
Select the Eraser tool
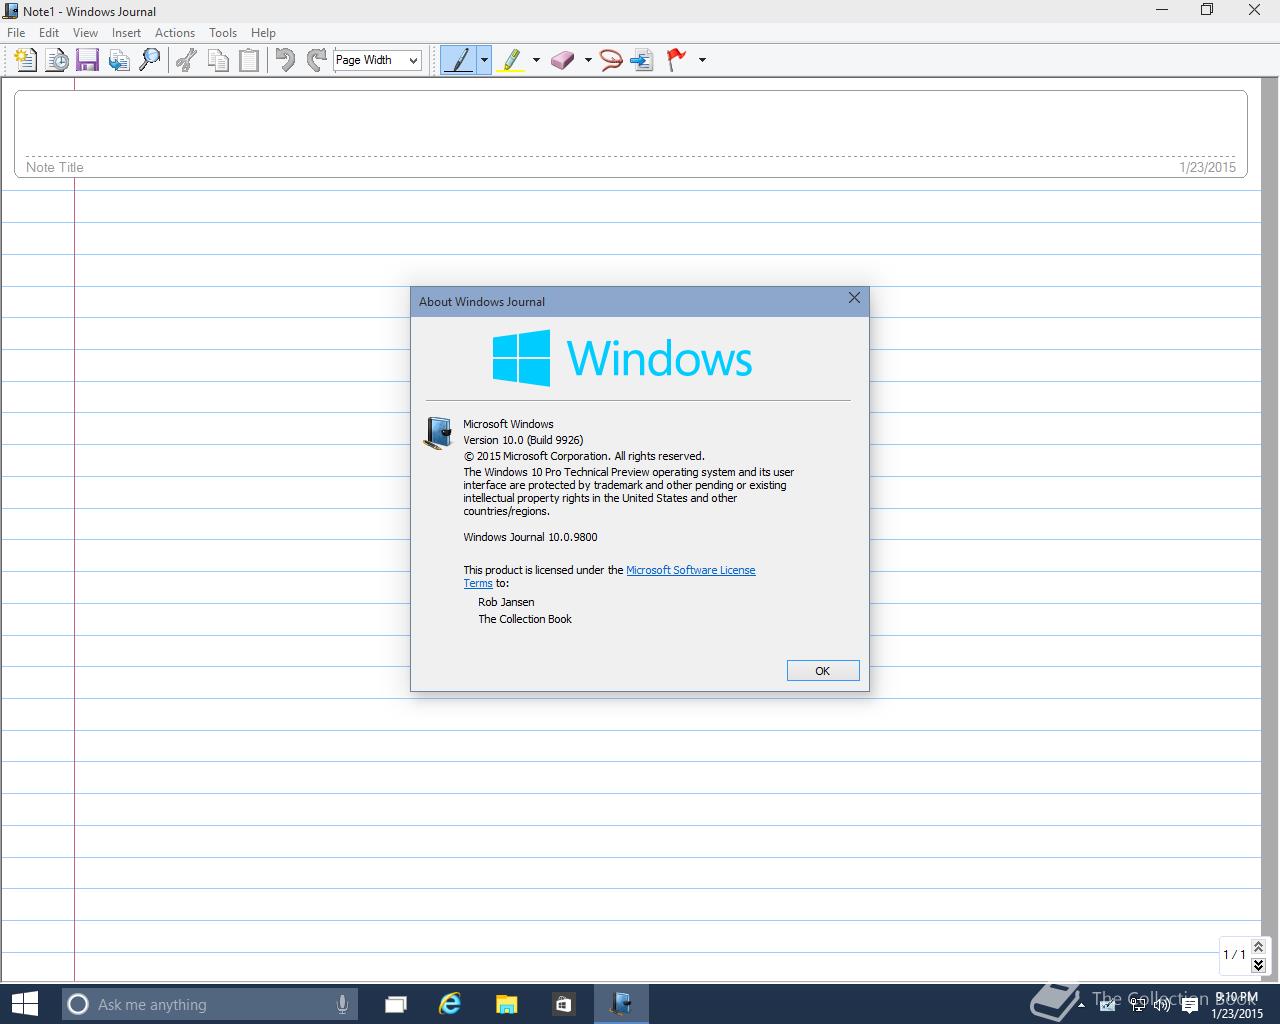[x=563, y=60]
